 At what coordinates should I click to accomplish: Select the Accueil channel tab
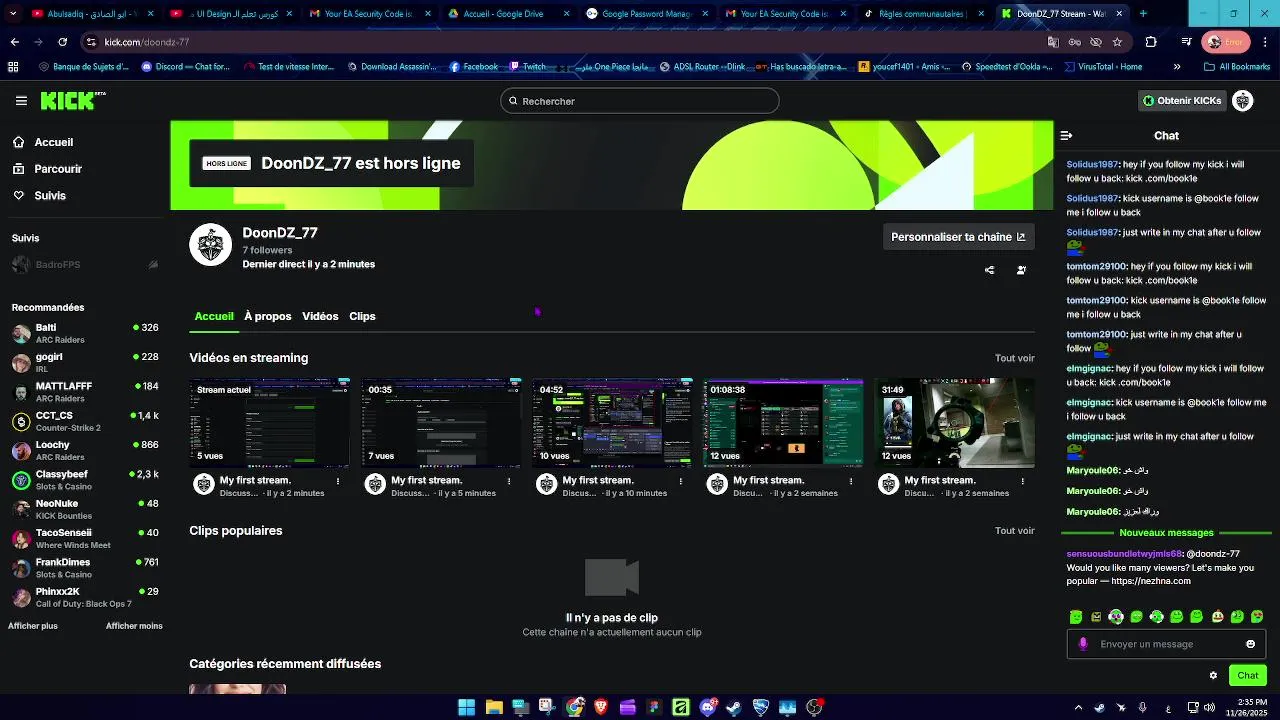point(214,316)
